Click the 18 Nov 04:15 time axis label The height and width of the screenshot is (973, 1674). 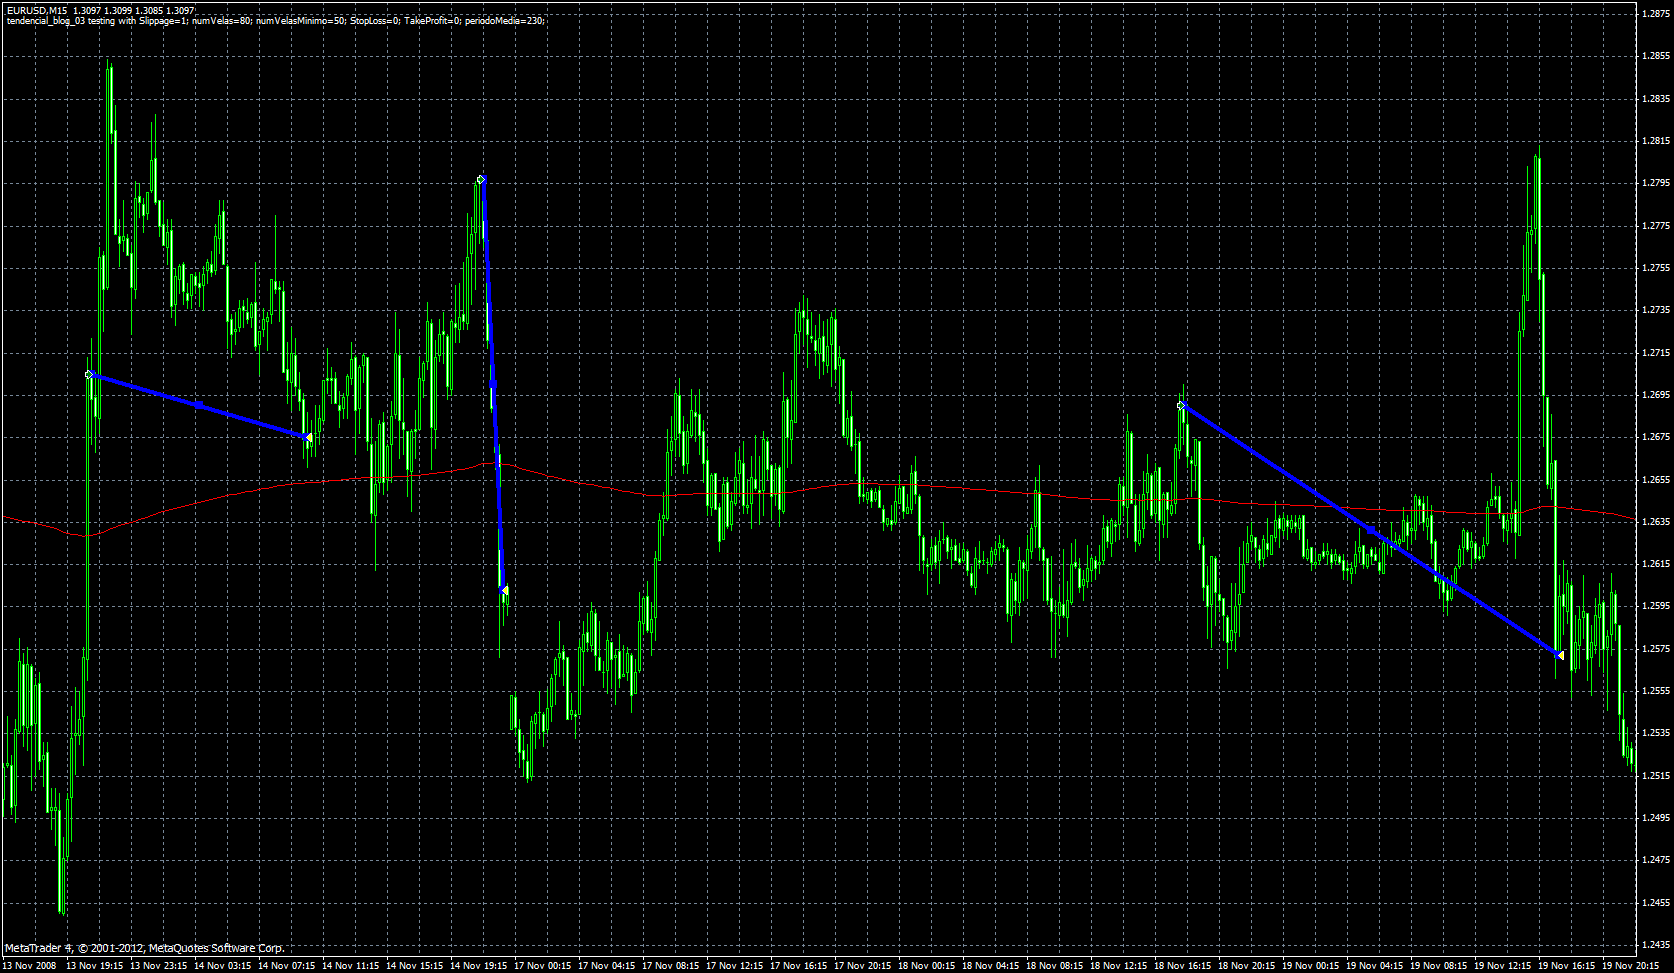click(991, 966)
